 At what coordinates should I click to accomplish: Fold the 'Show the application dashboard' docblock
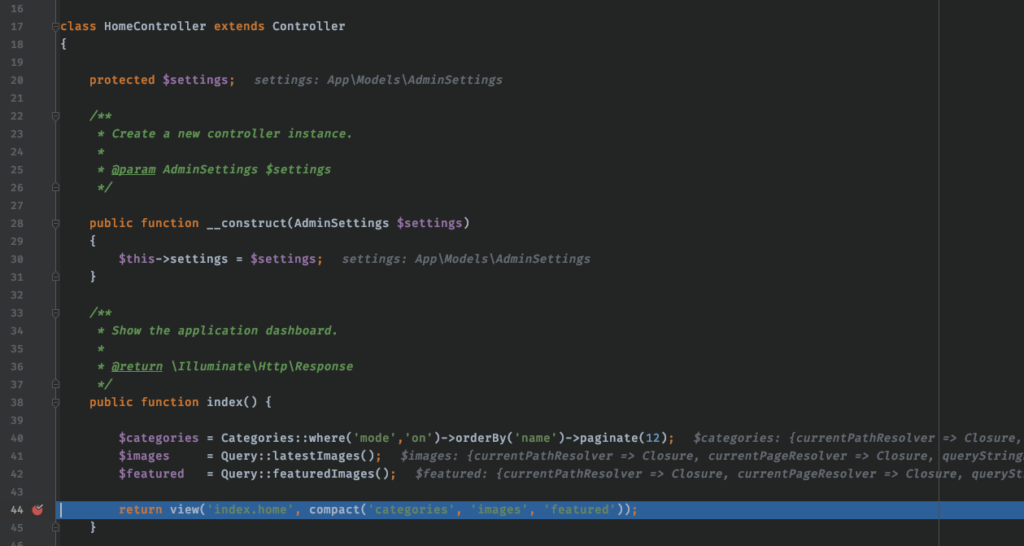[x=57, y=313]
